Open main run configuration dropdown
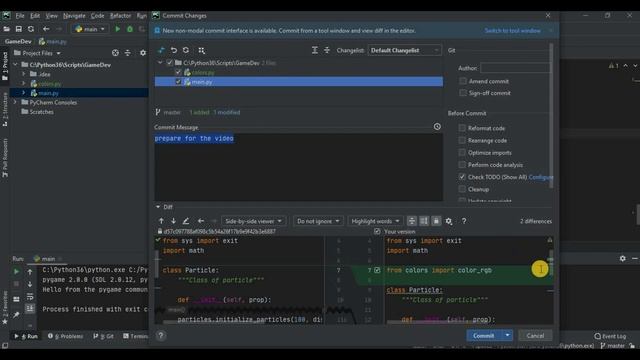 (90, 29)
